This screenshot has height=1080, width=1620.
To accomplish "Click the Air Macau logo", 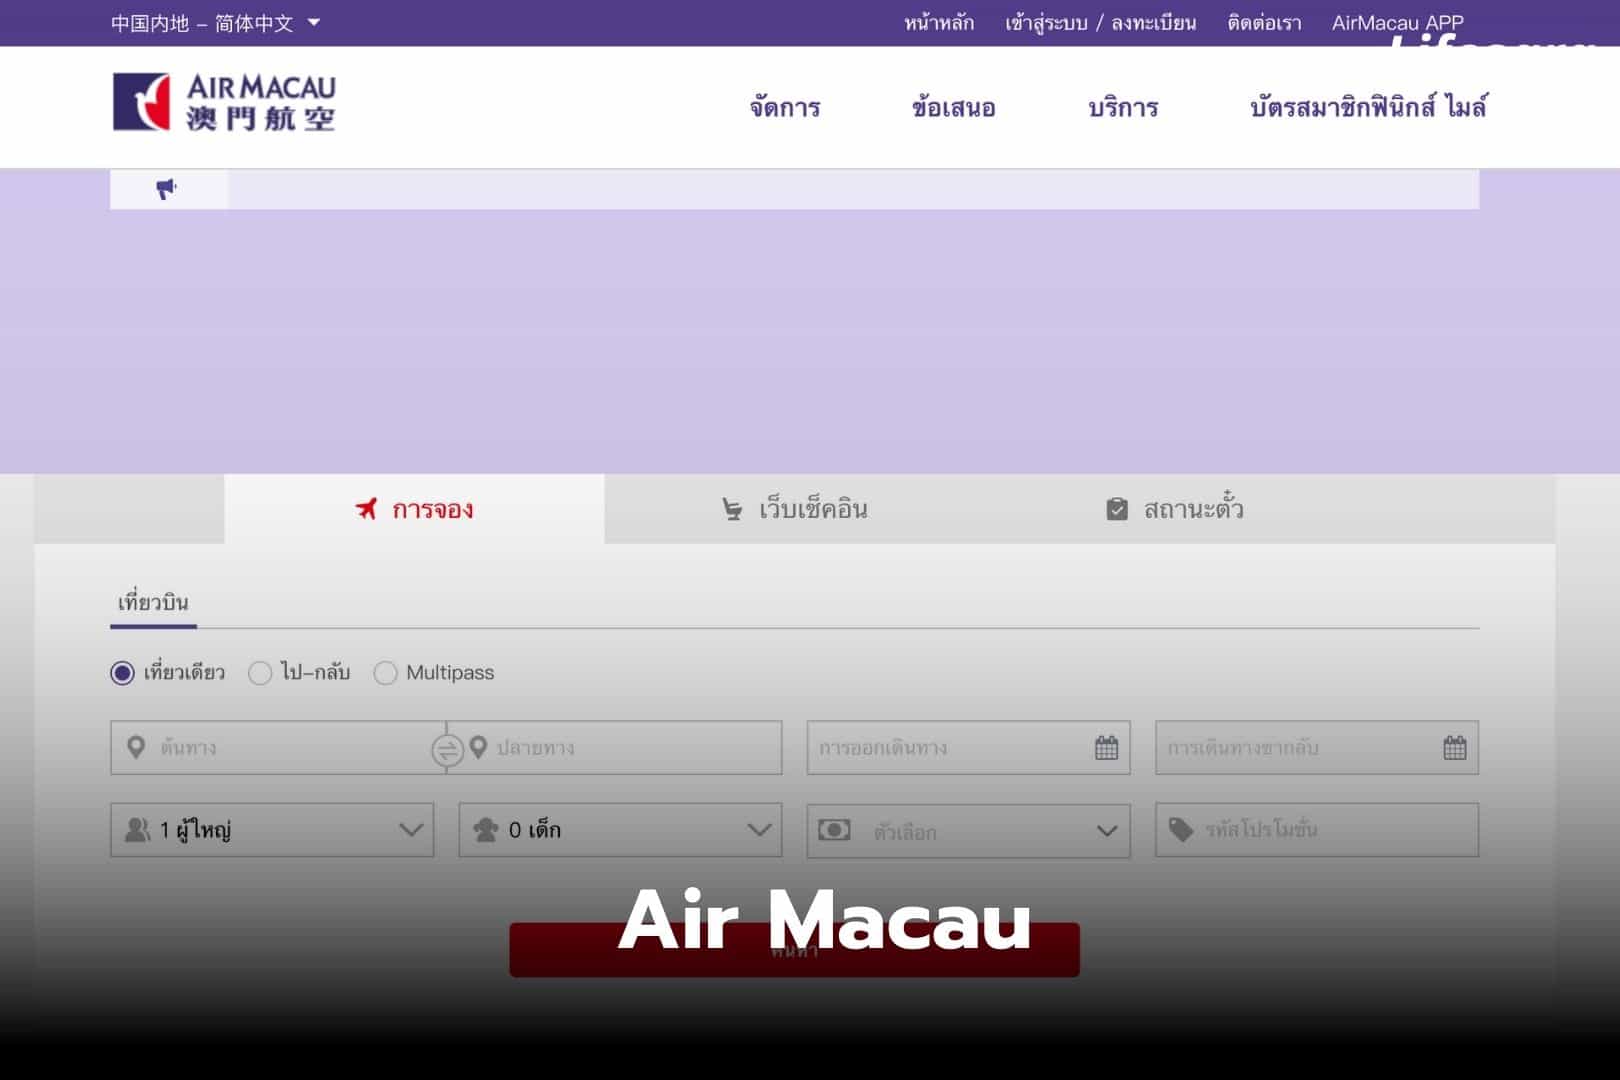I will point(224,102).
